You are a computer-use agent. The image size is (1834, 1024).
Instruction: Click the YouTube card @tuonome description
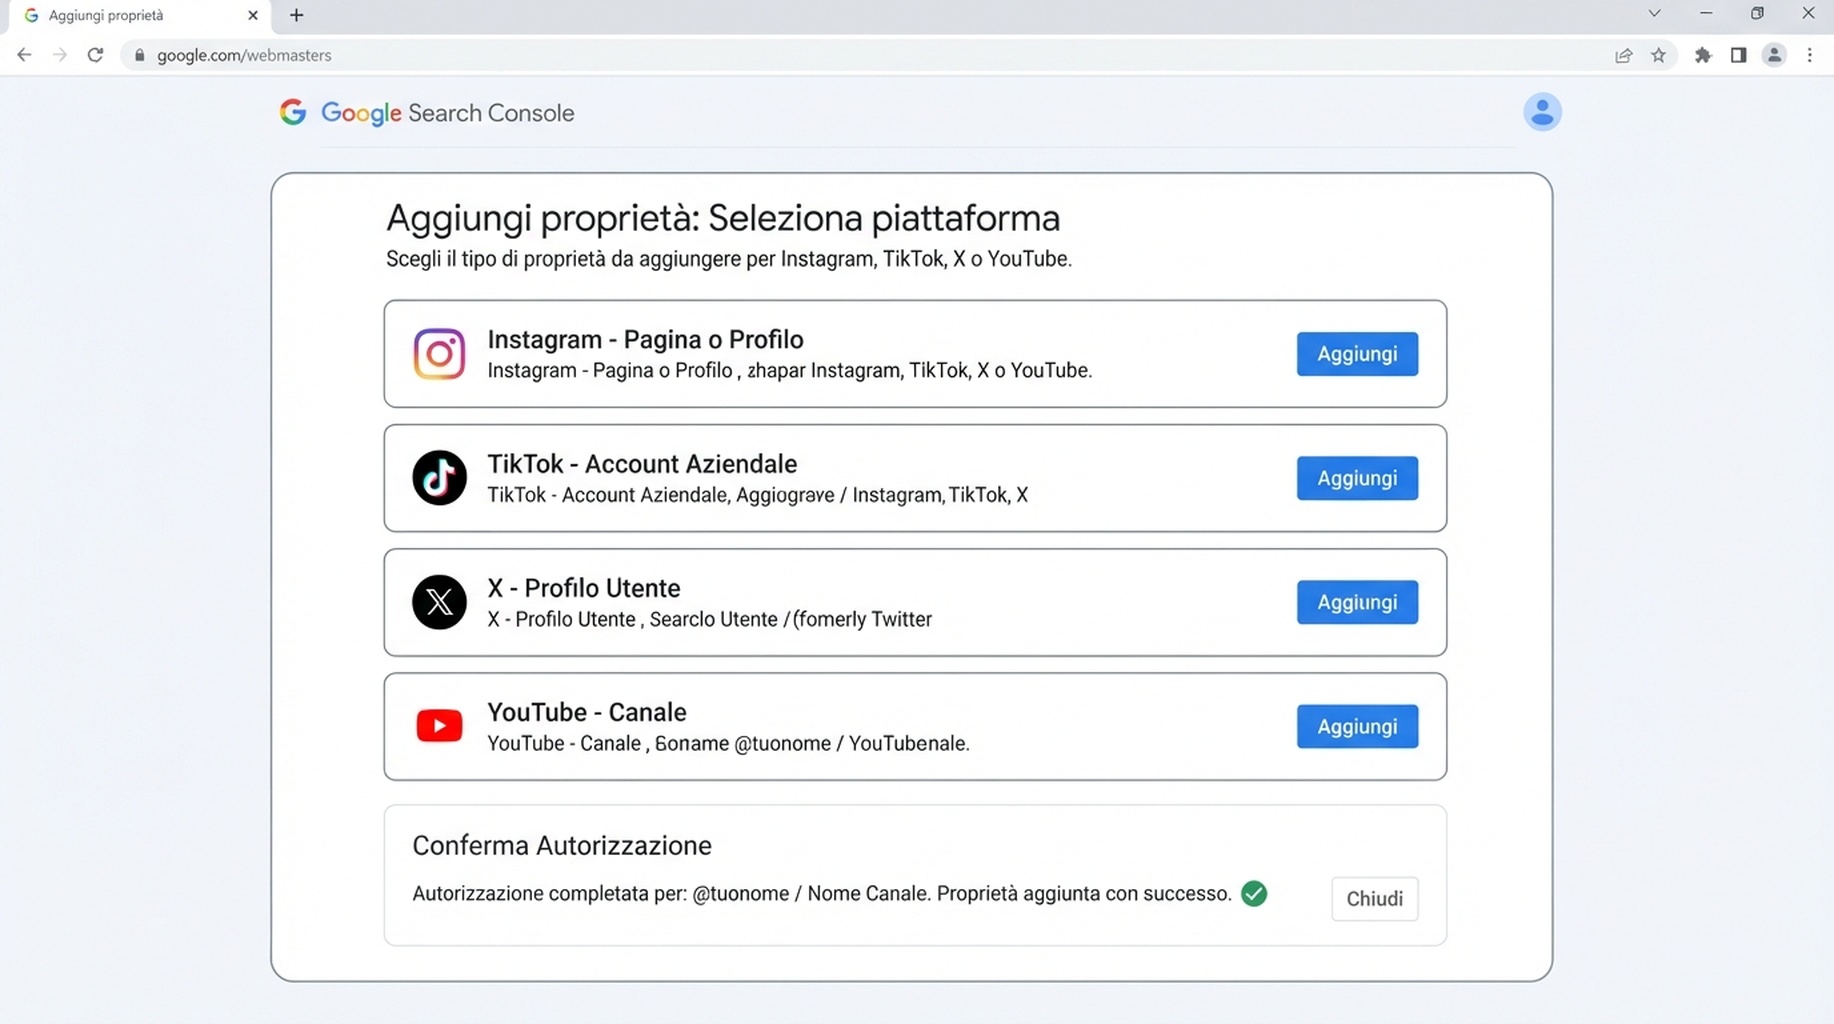[x=728, y=743]
